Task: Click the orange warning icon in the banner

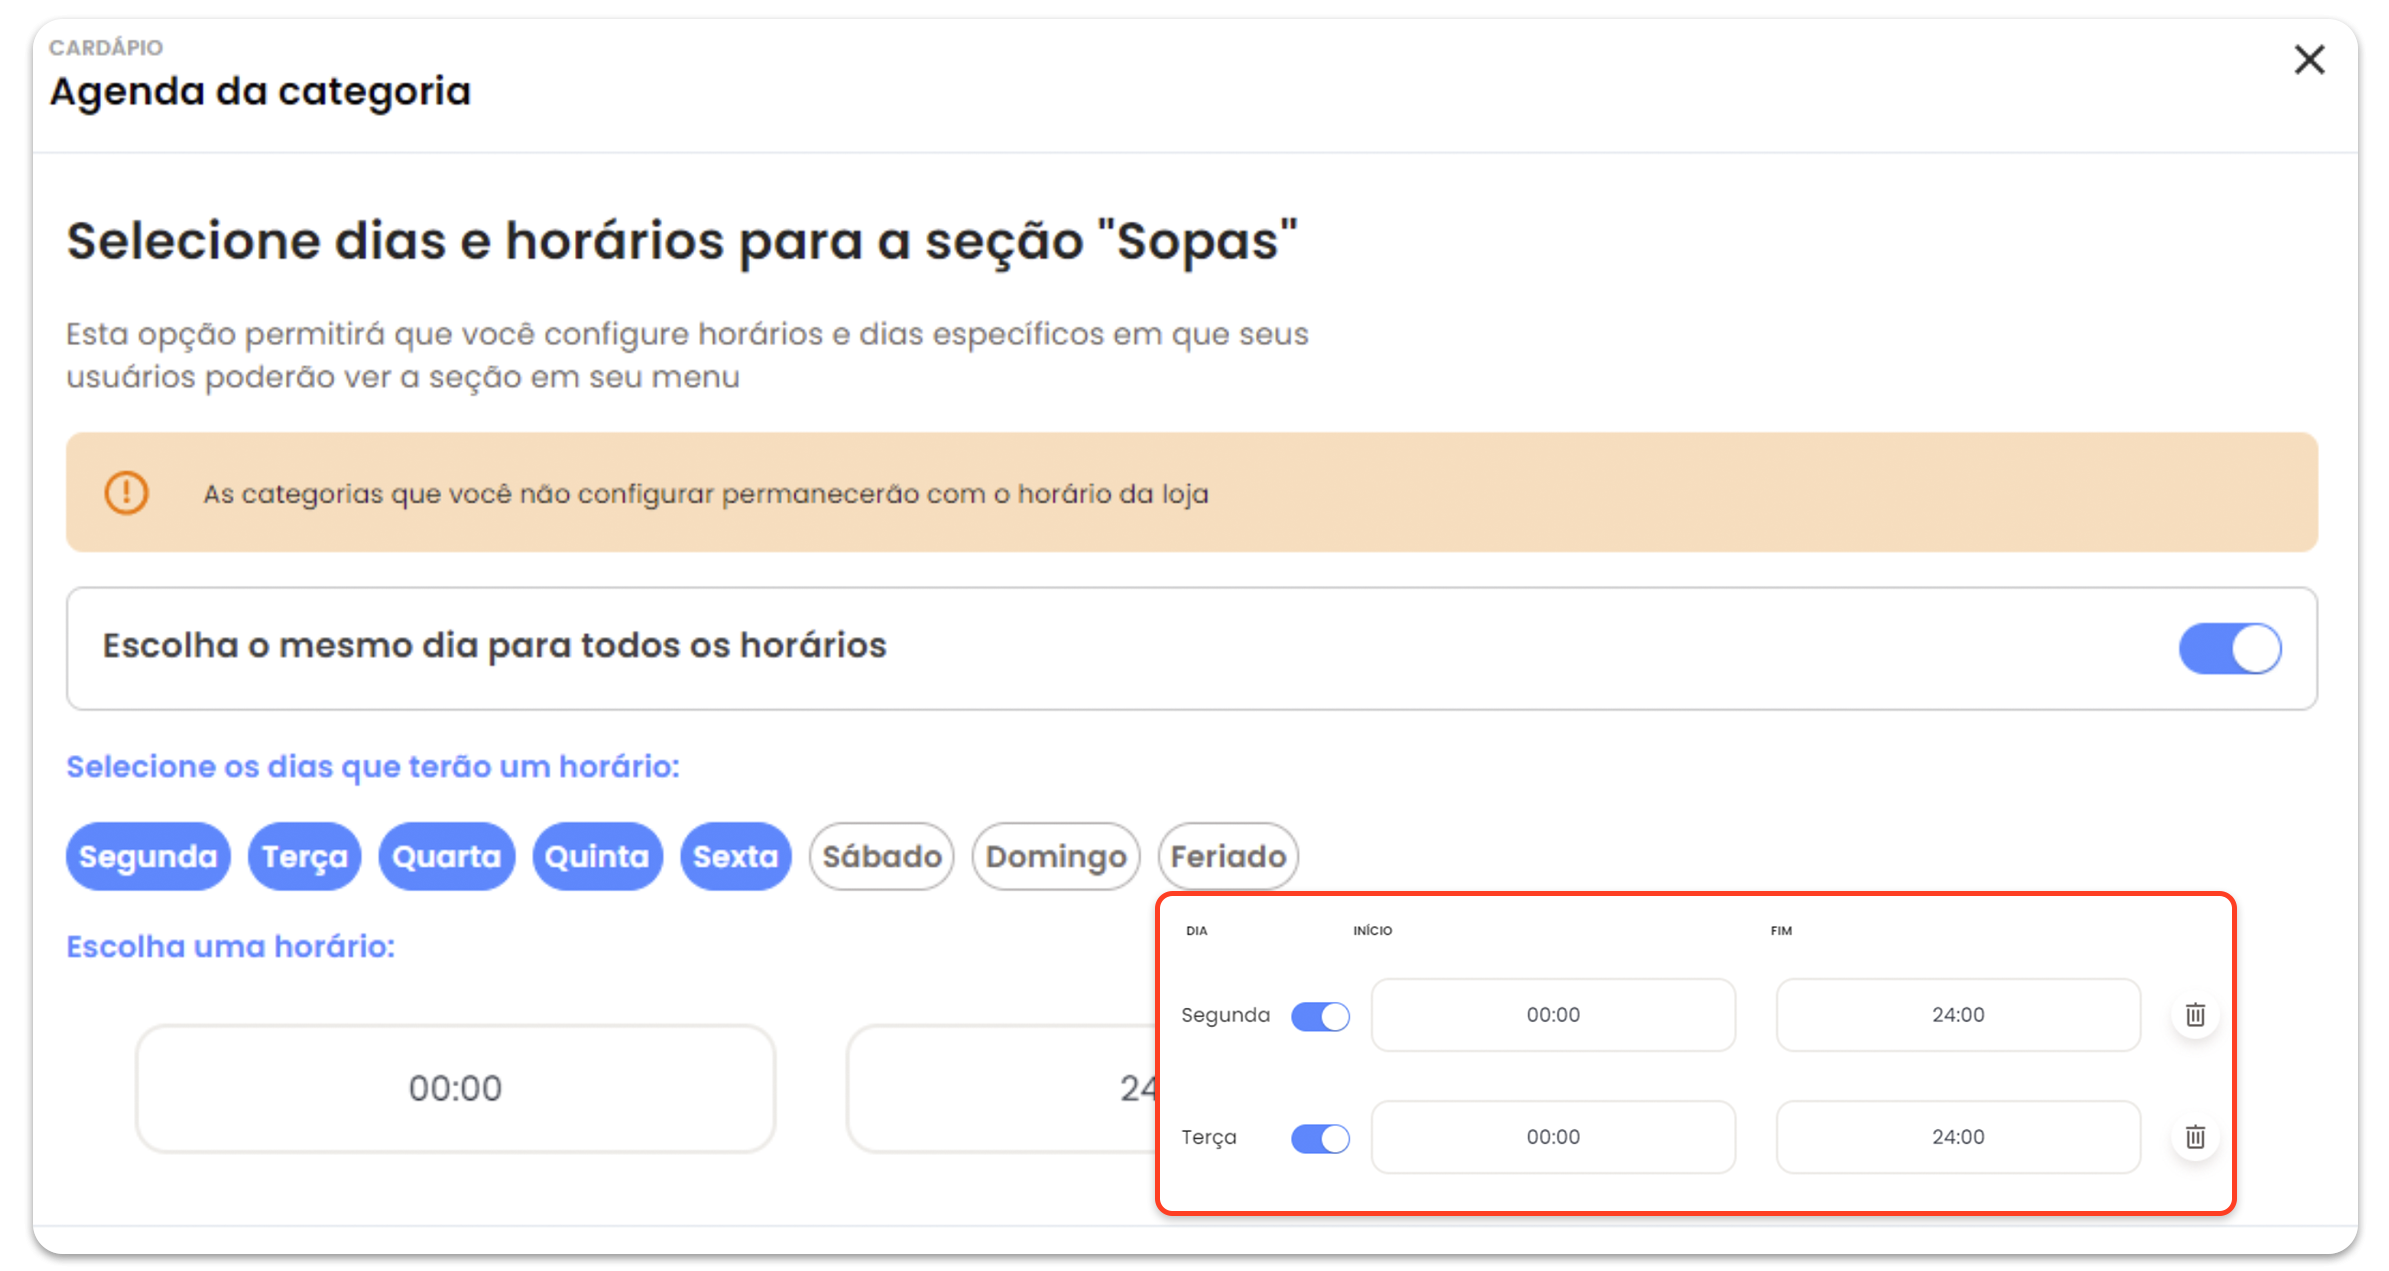Action: pos(127,492)
